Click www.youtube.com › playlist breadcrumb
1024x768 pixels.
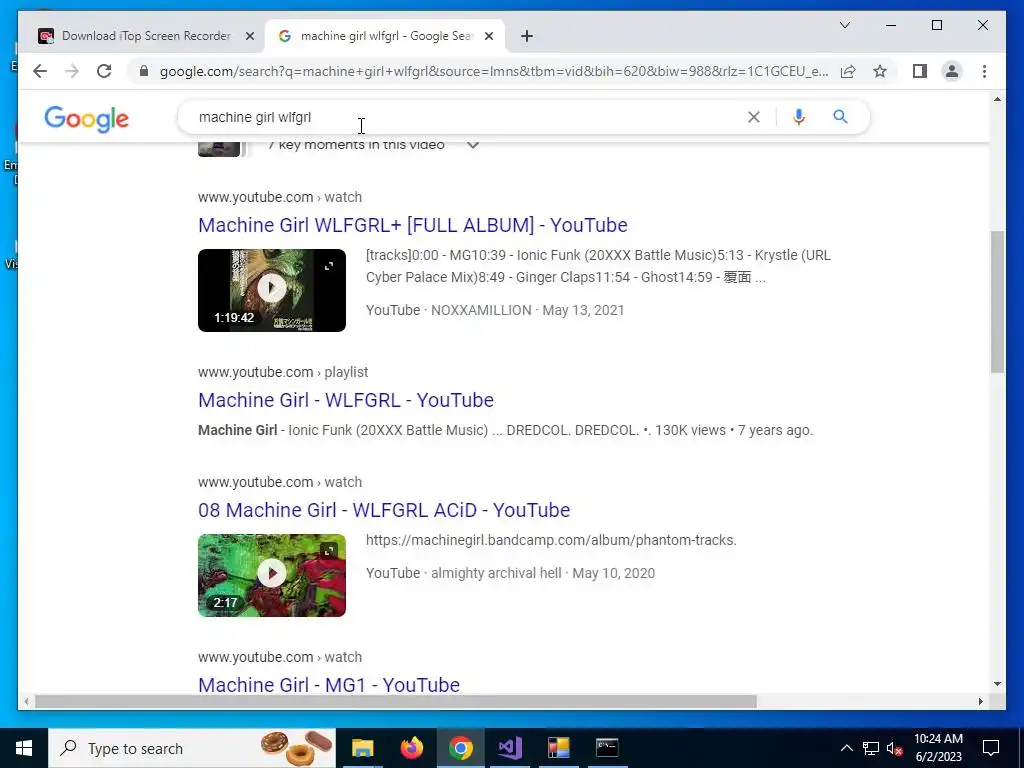tap(283, 372)
